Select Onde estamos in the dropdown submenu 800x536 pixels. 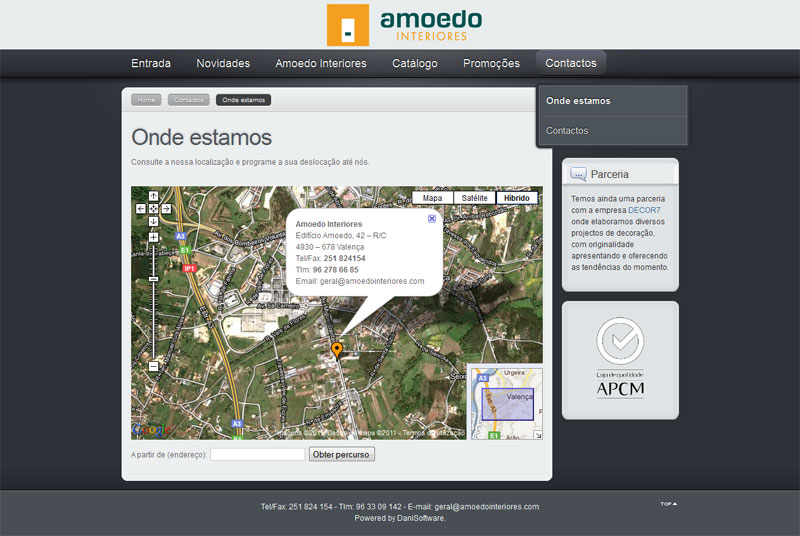click(x=612, y=100)
